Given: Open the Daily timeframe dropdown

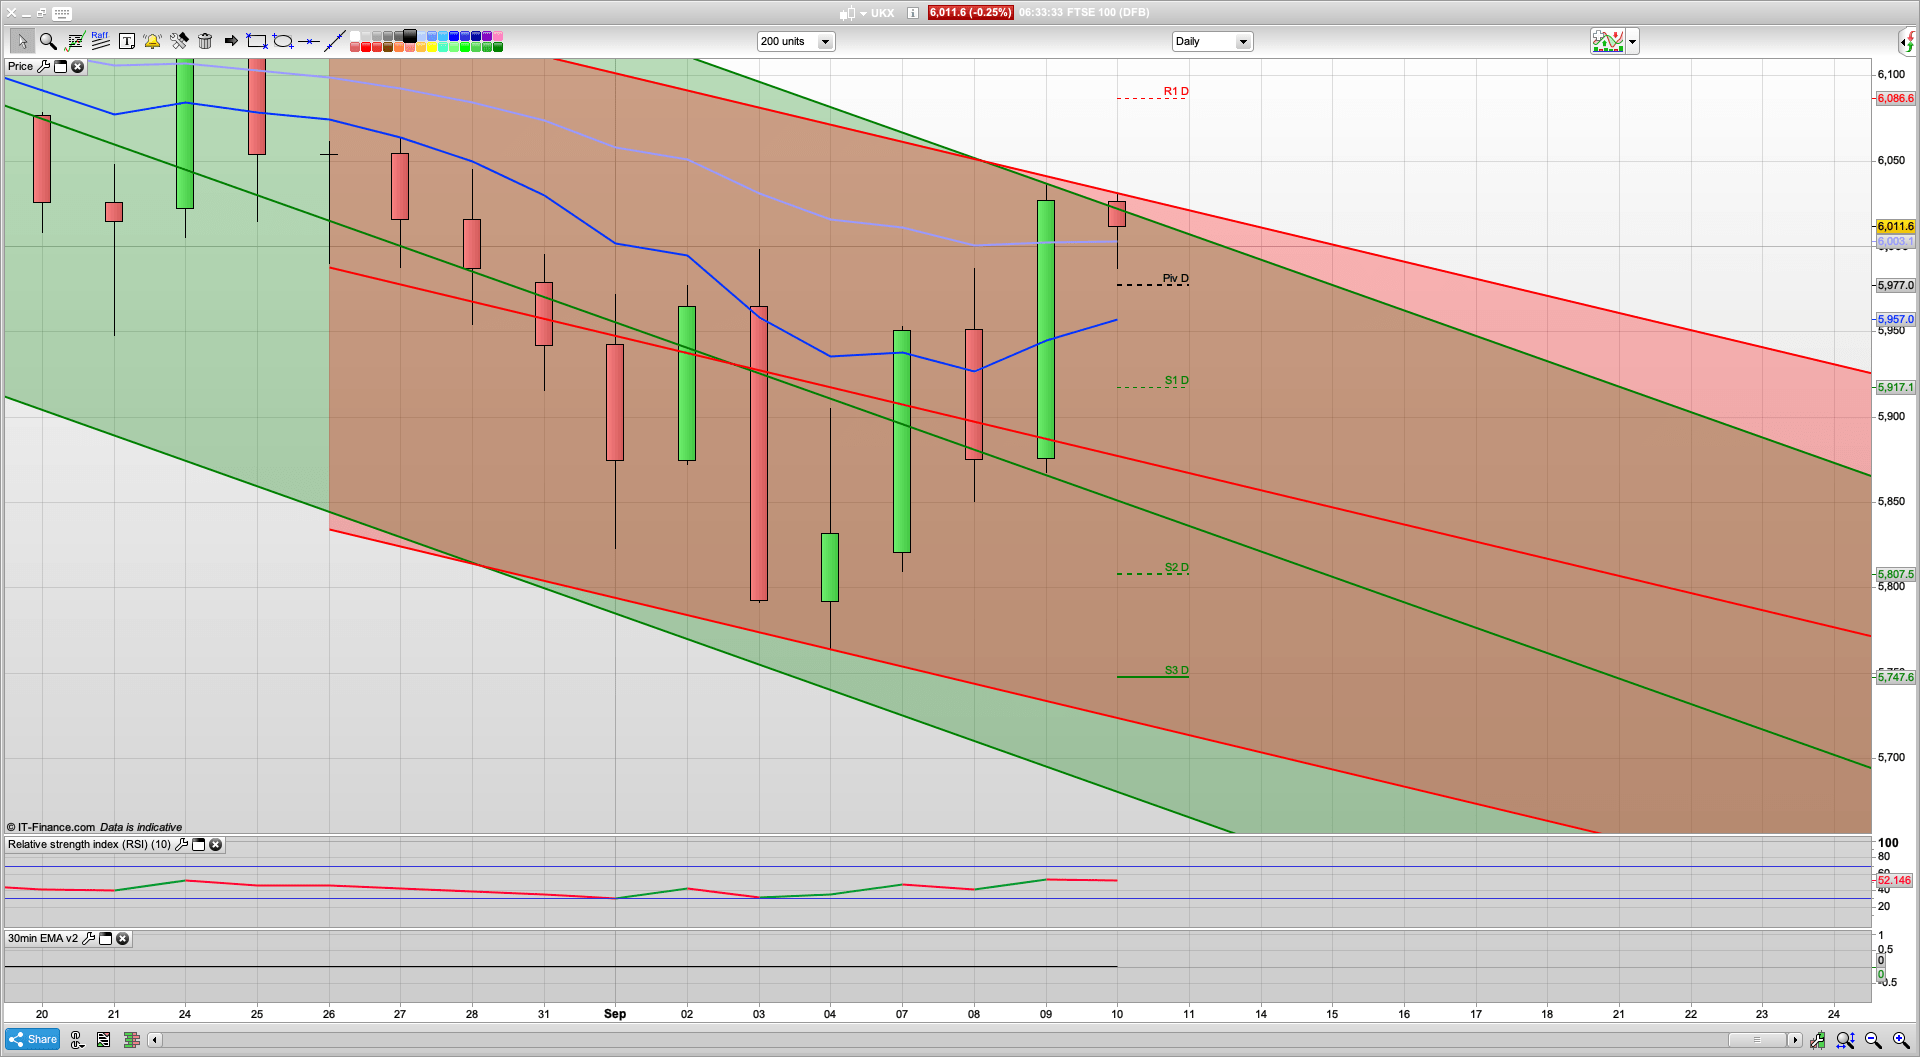Looking at the screenshot, I should 1243,41.
